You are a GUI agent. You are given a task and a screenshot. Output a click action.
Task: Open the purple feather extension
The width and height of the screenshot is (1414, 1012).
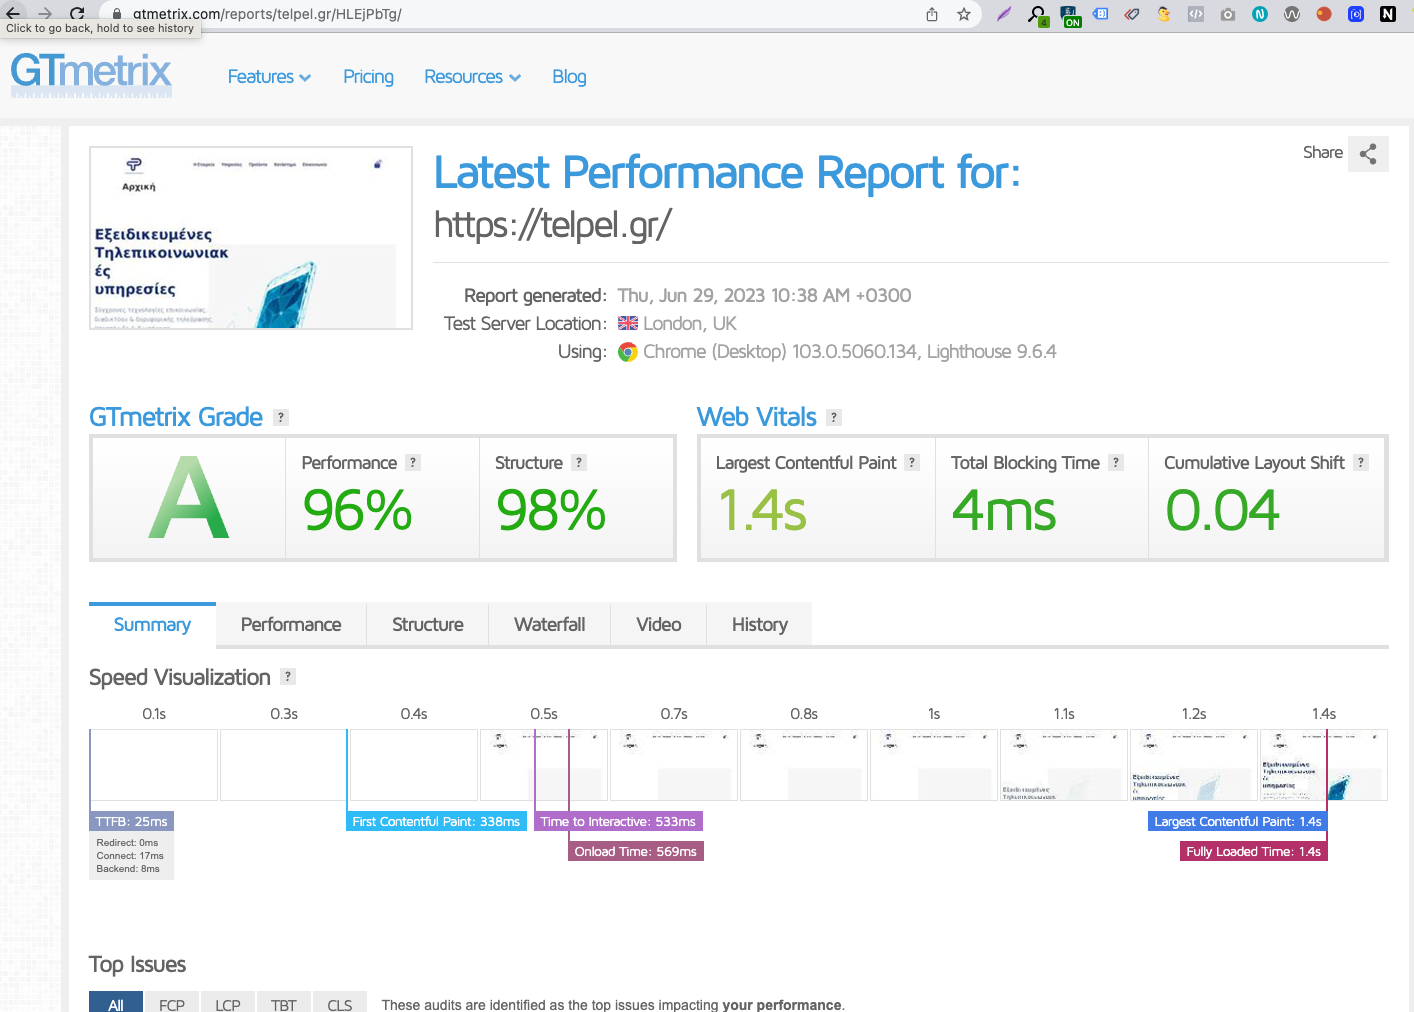pos(1004,14)
